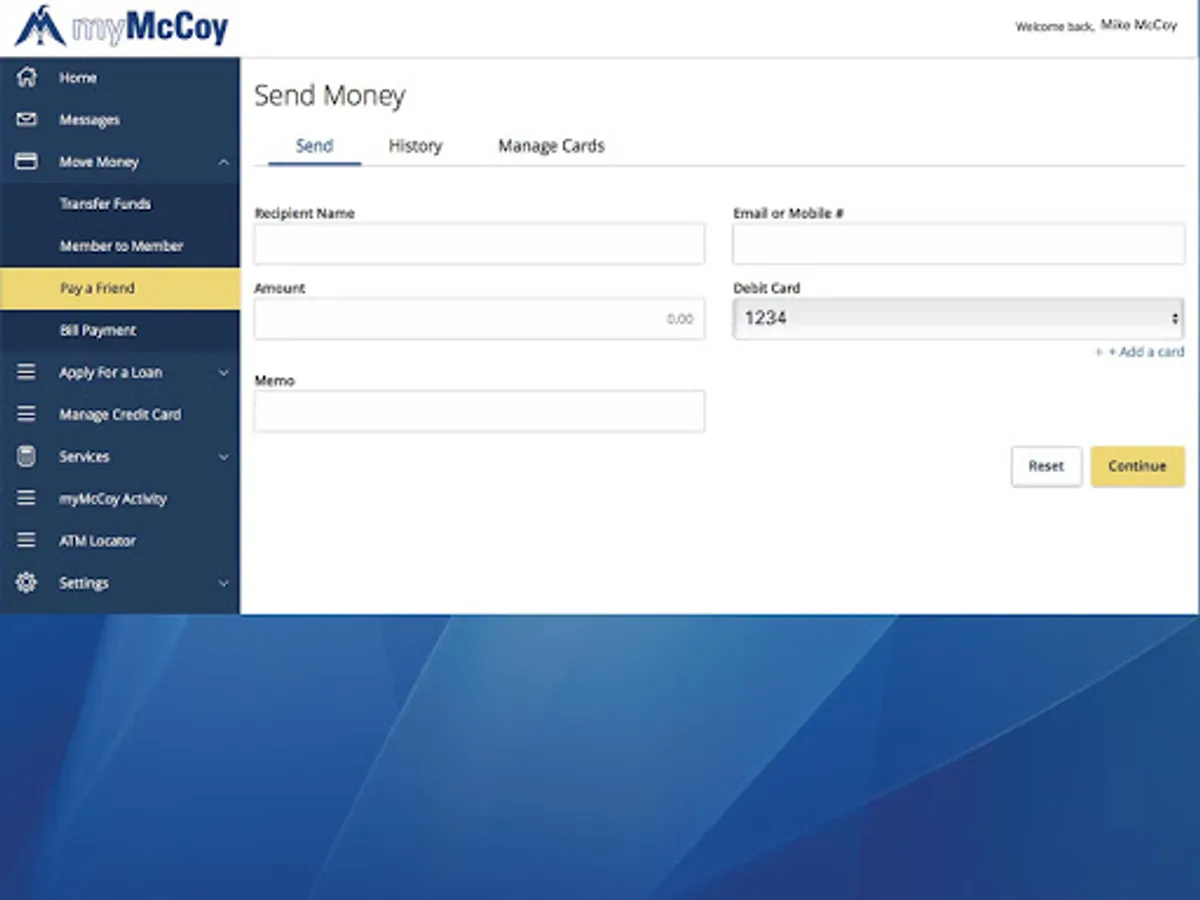Viewport: 1200px width, 900px height.
Task: Click the Services calculator icon
Action: (x=27, y=456)
